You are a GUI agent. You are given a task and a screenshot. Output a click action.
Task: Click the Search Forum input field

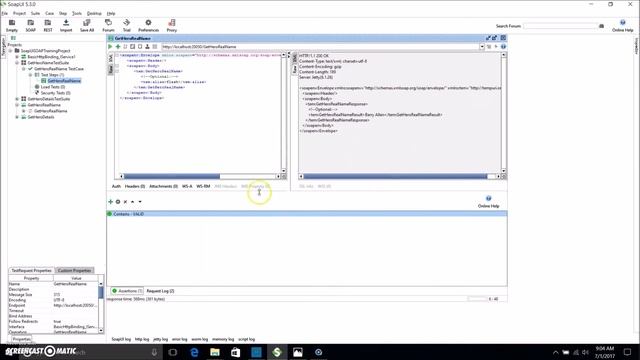560,26
